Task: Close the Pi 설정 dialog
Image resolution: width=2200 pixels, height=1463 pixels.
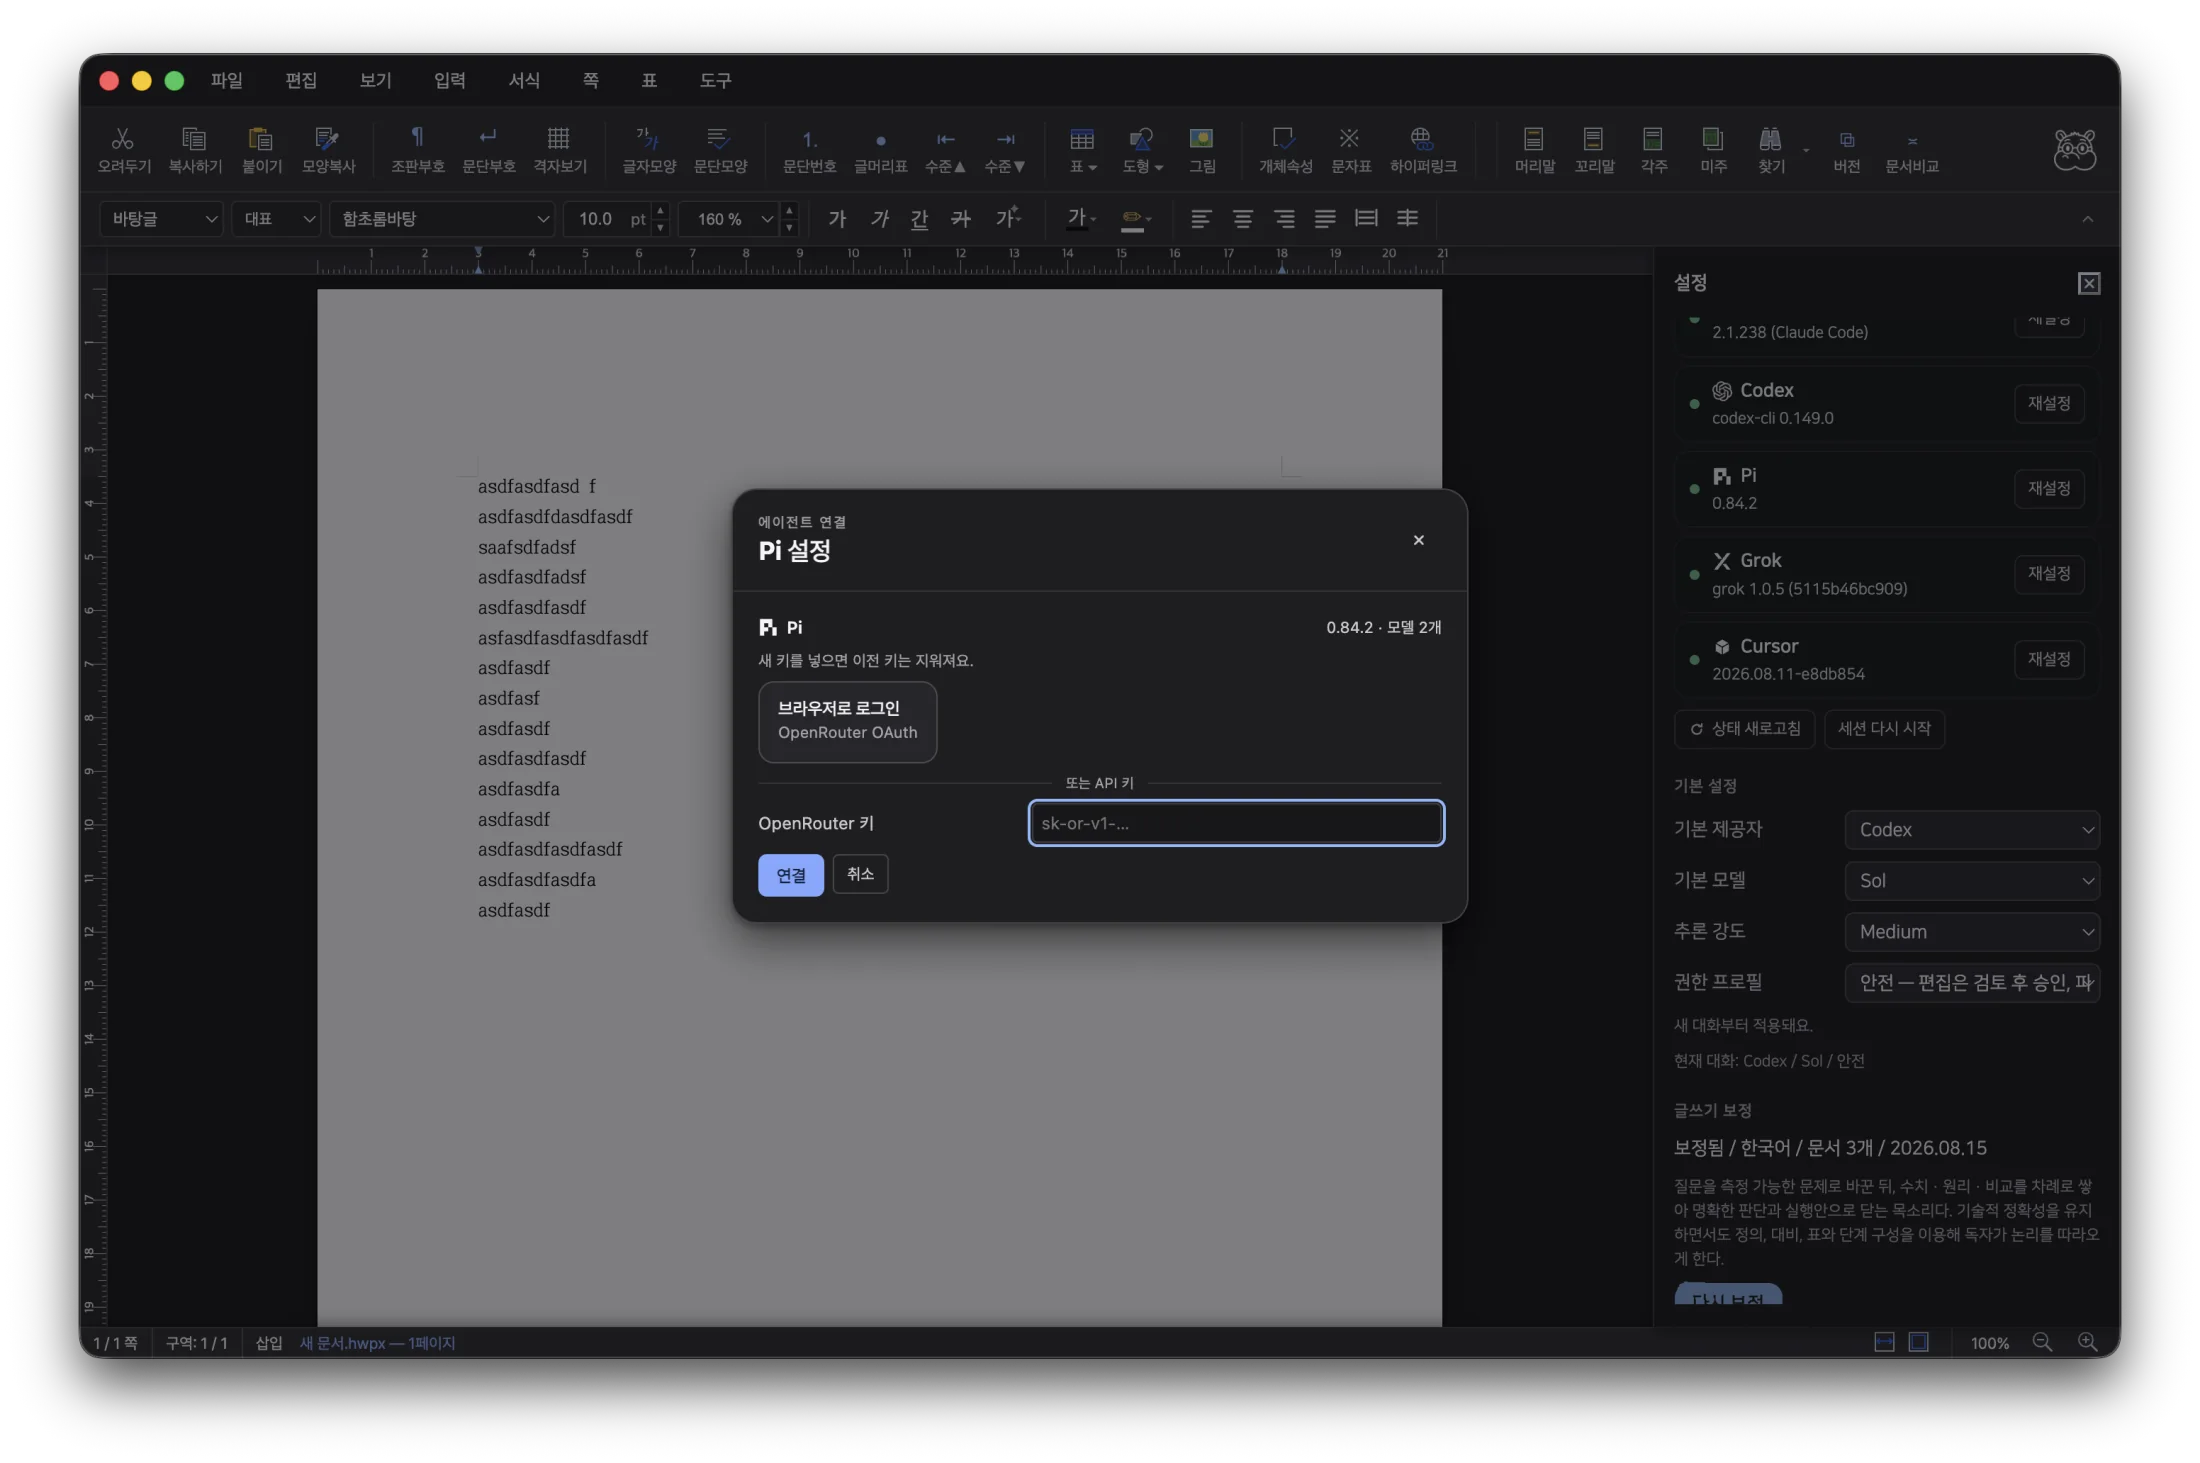Action: point(1418,540)
